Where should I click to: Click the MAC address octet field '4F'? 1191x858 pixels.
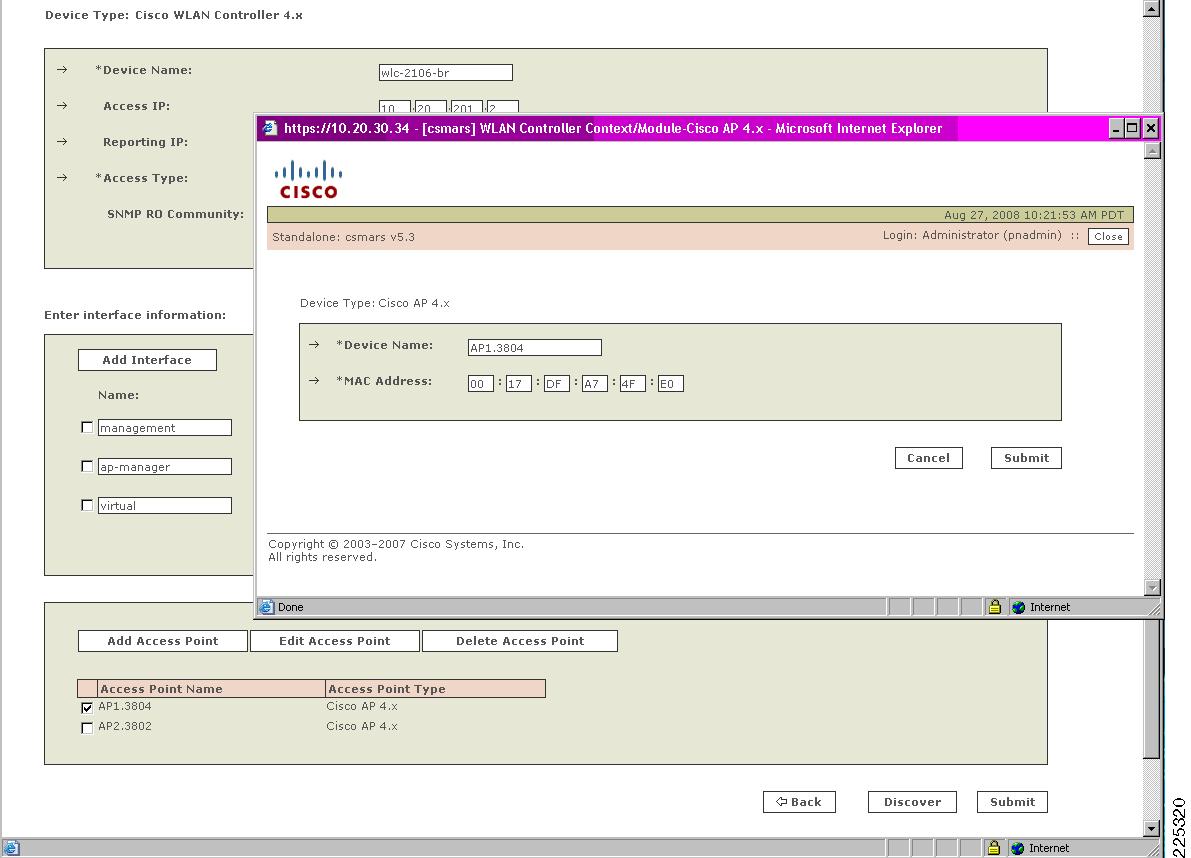633,383
